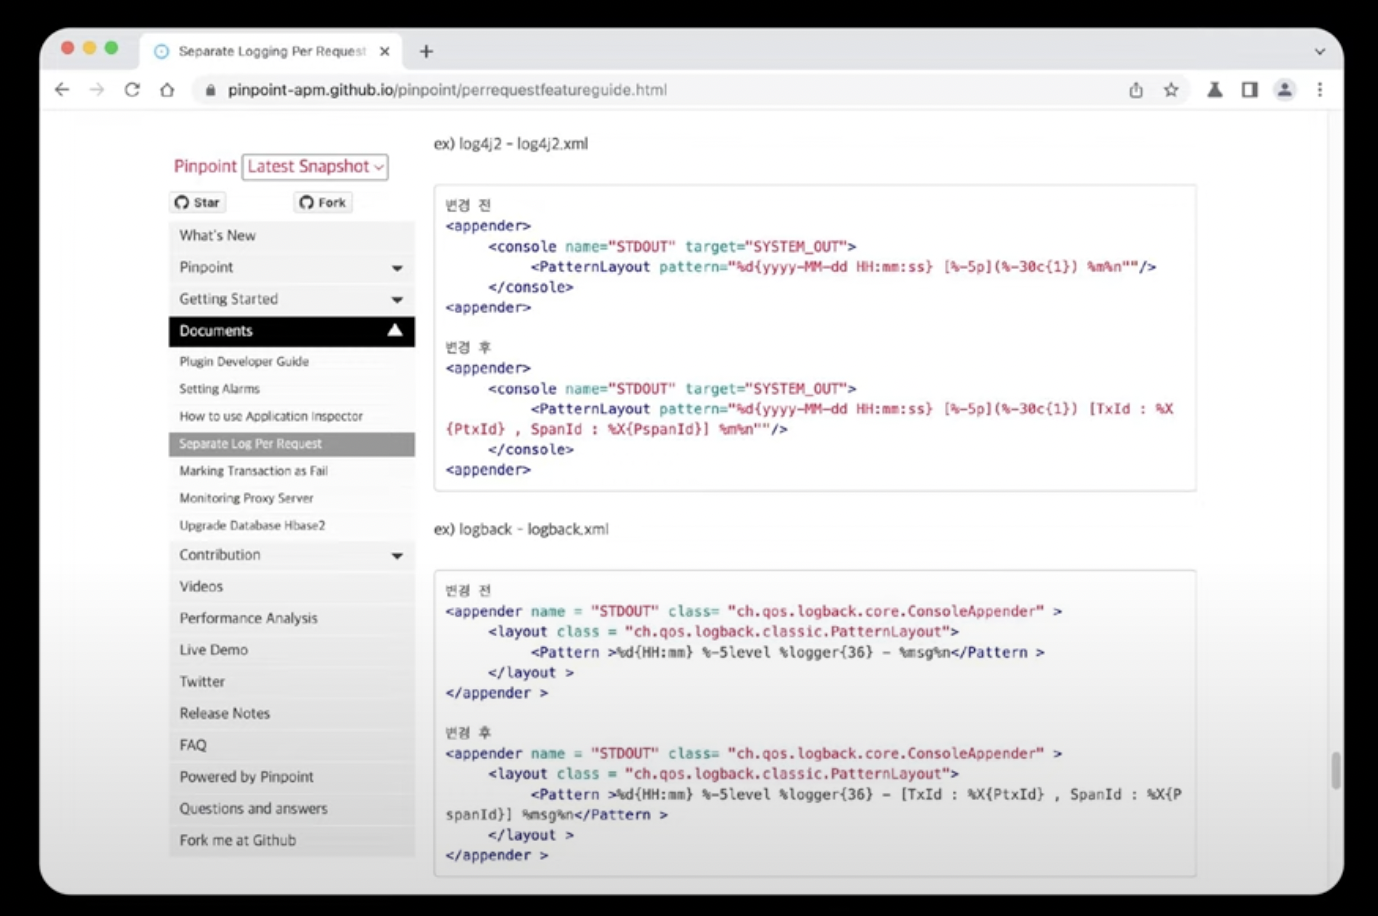
Task: Click the site lock icon in address bar
Action: pyautogui.click(x=210, y=90)
